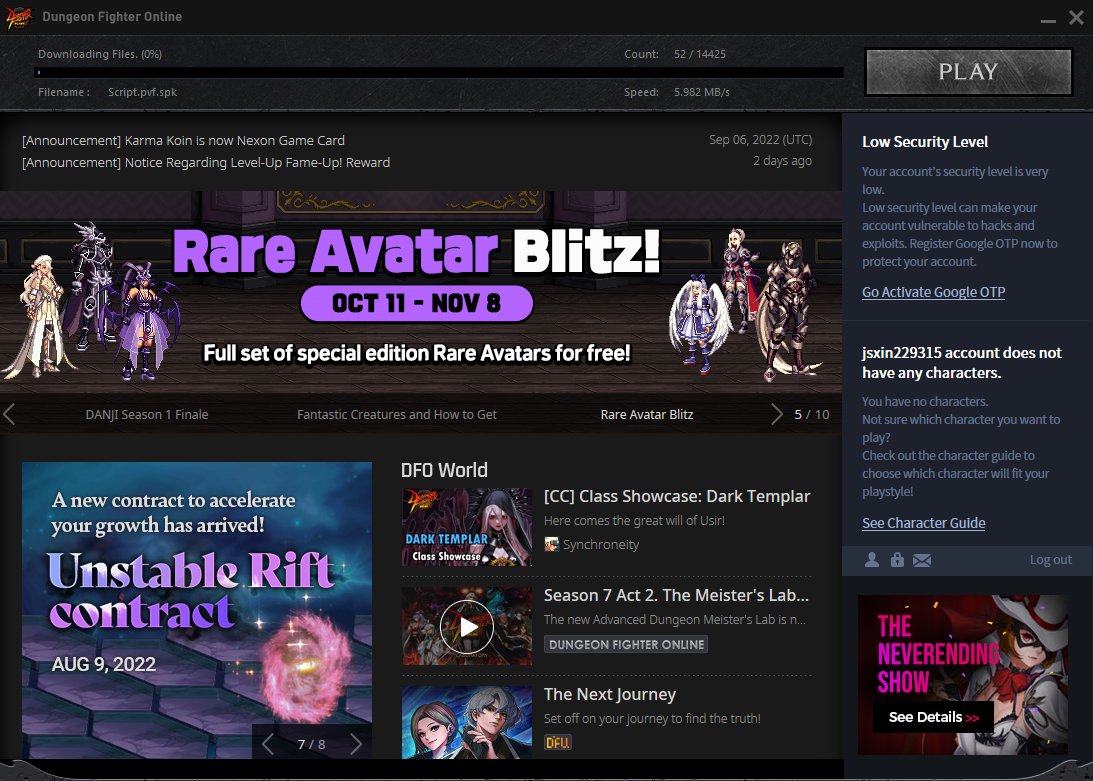This screenshot has width=1093, height=781.
Task: Click 'Downloading Files. (0%)' status text
Action: click(x=100, y=54)
